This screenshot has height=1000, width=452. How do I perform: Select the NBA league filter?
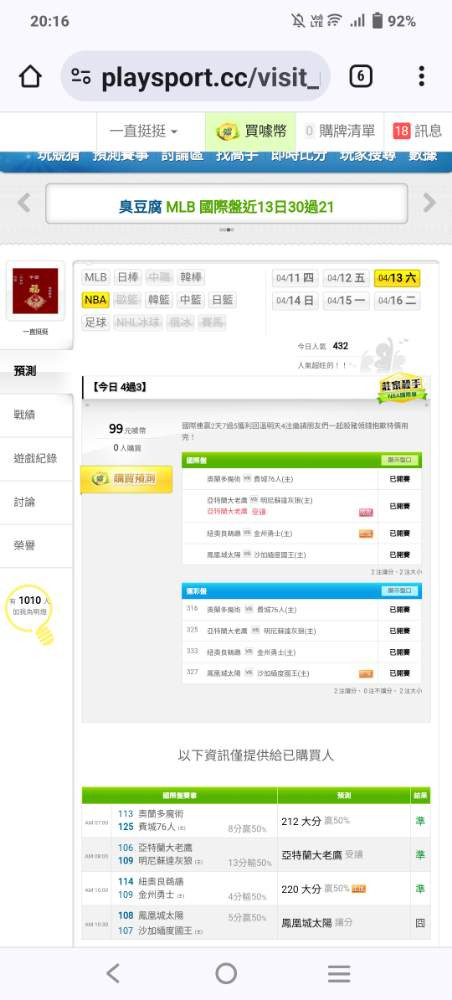95,300
